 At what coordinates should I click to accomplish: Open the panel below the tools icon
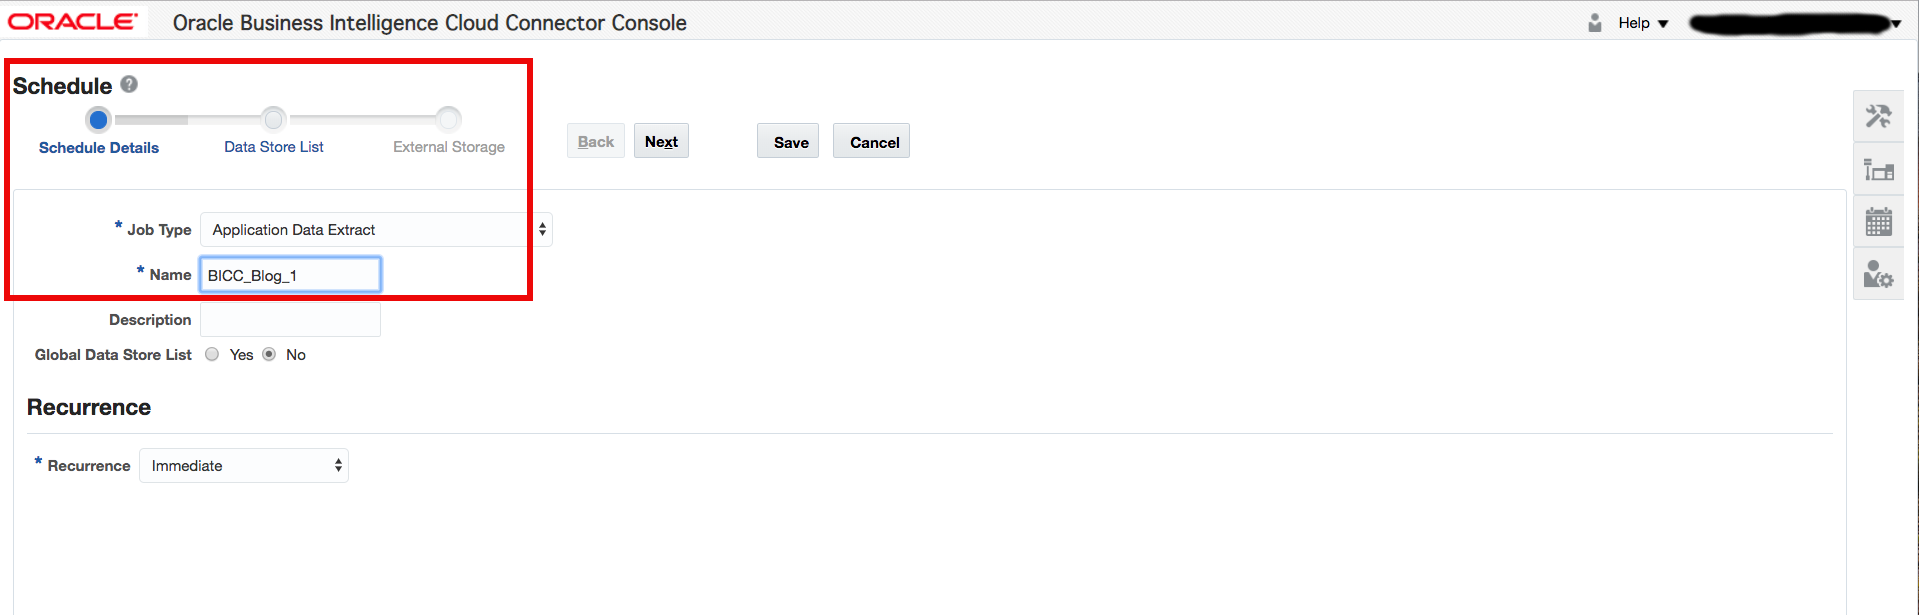(x=1878, y=170)
